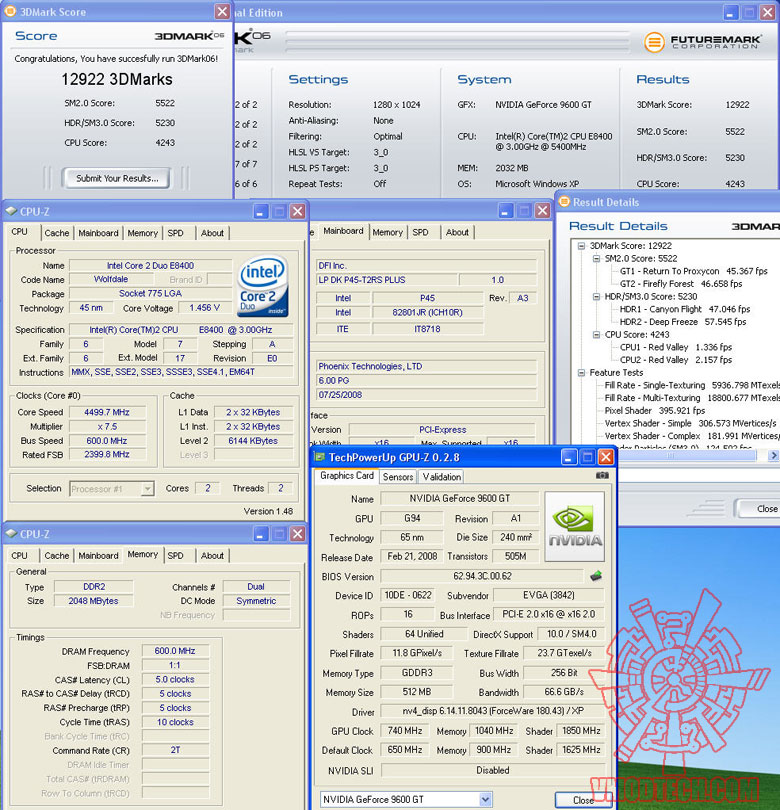Viewport: 780px width, 810px height.
Task: Click the Result Details title bar icon
Action: 564,202
